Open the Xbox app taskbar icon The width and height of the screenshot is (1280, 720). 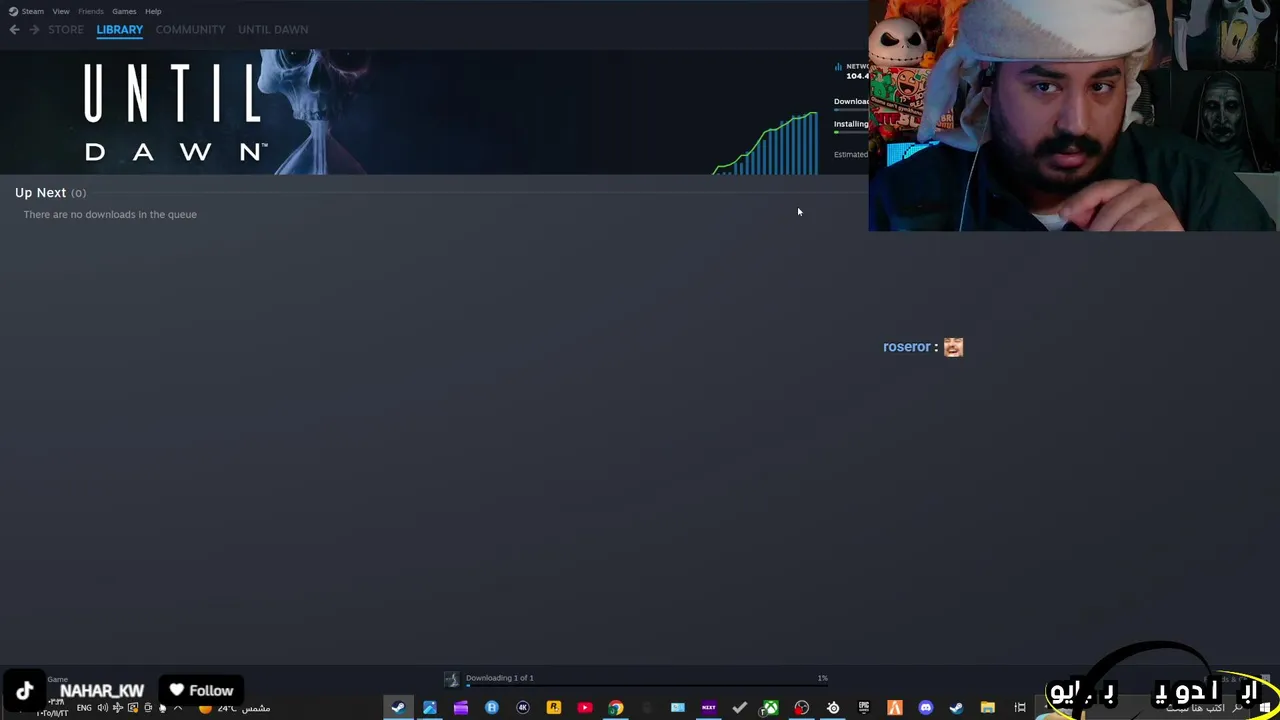pos(771,708)
